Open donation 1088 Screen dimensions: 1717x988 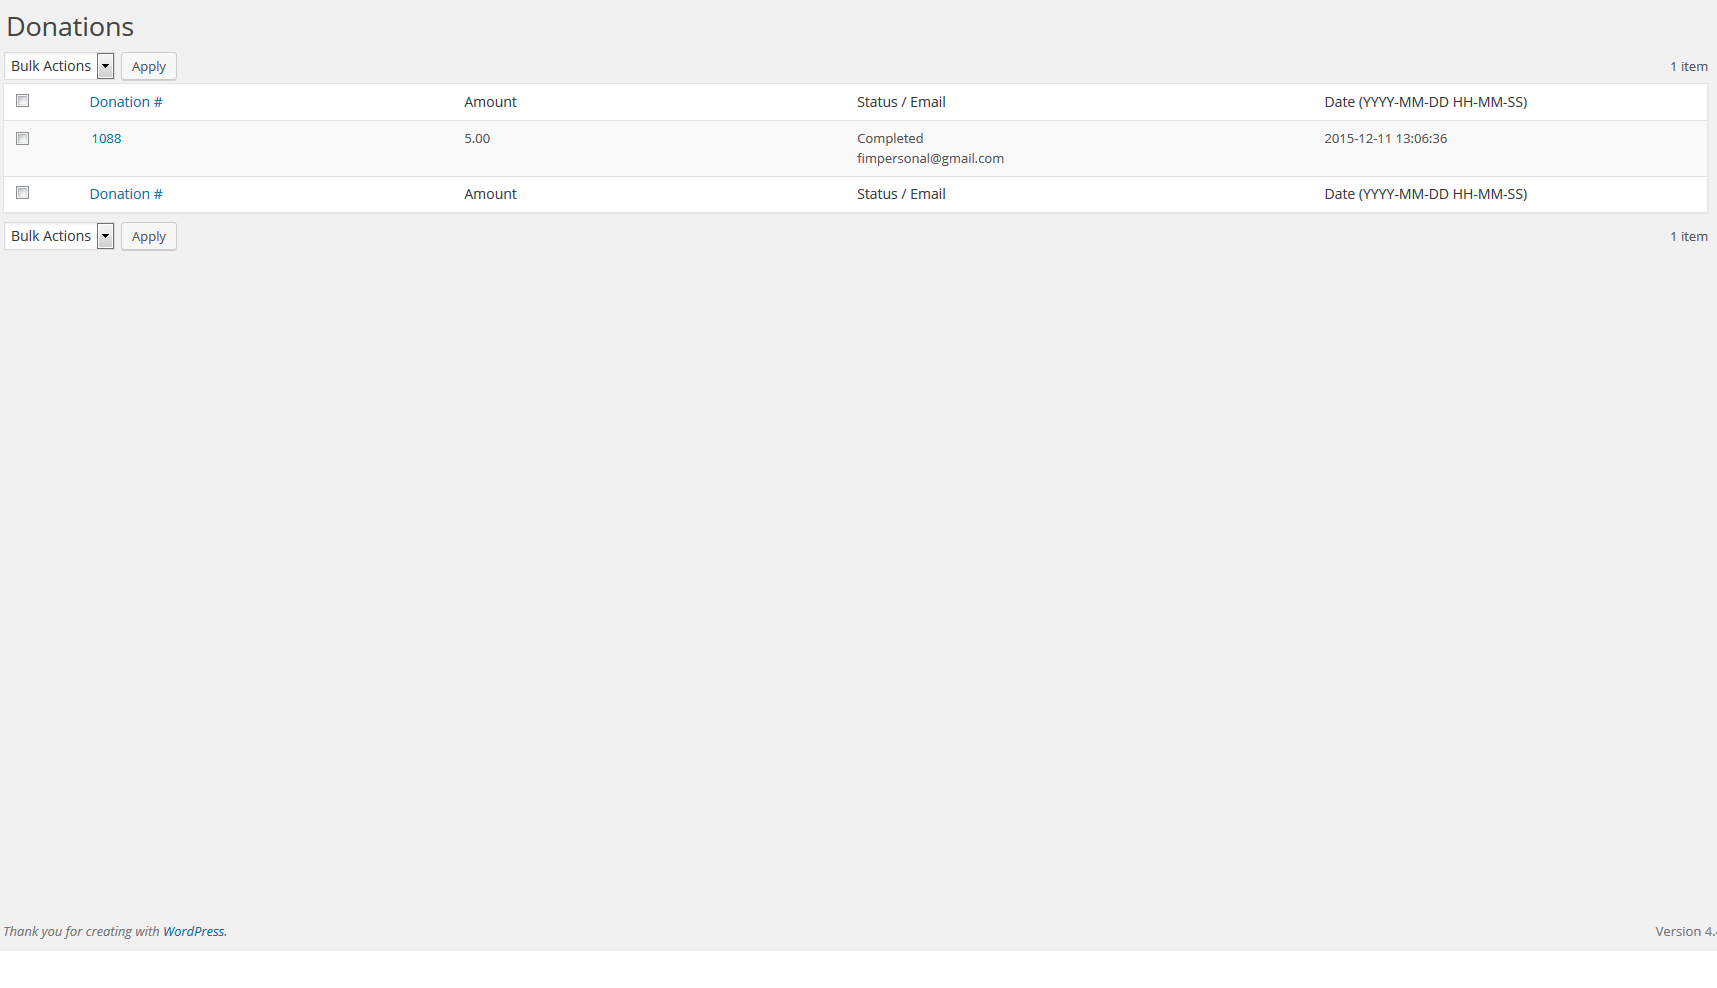click(106, 139)
